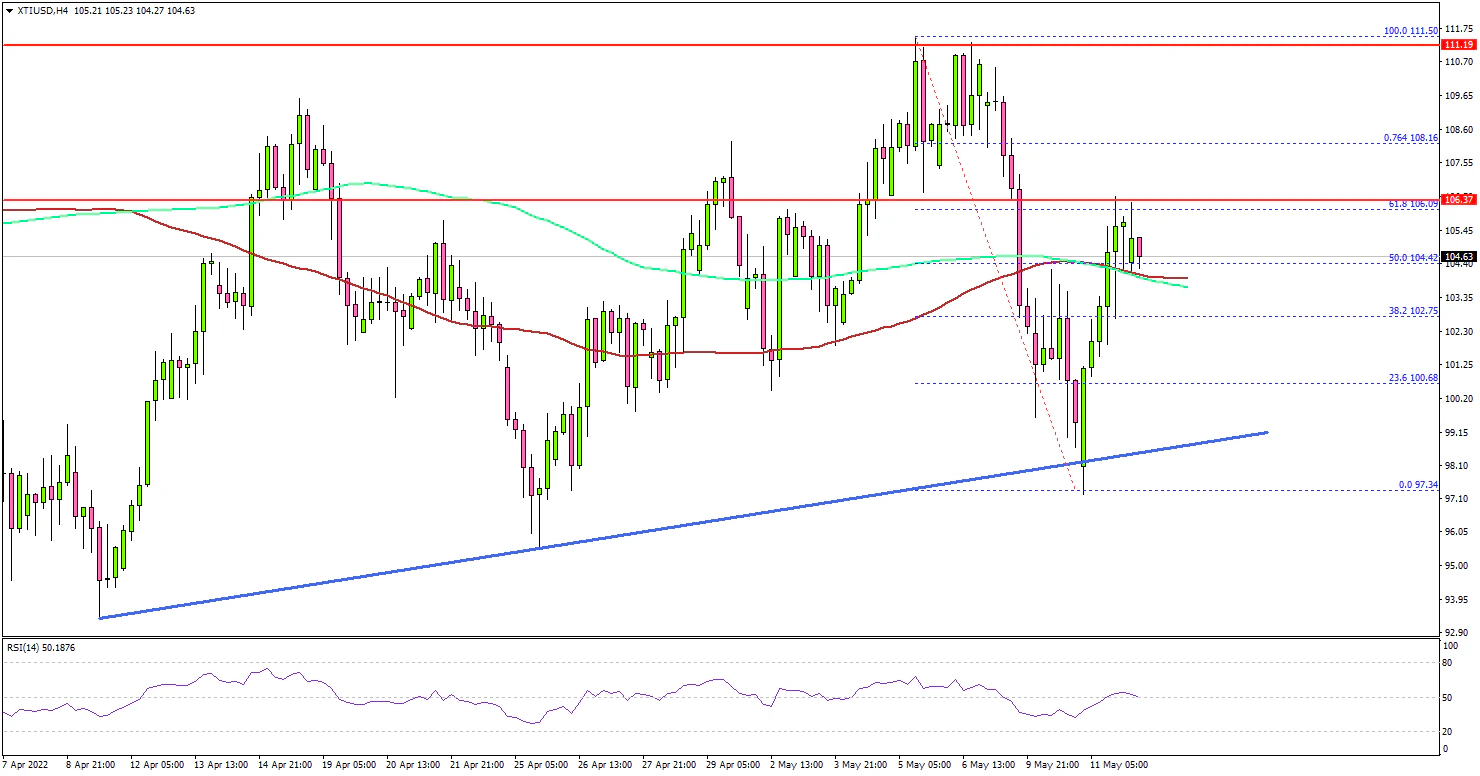Viewport: 1480px width, 776px height.
Task: Select the red dashed Fibonacci diagonal line
Action: pyautogui.click(x=1000, y=270)
